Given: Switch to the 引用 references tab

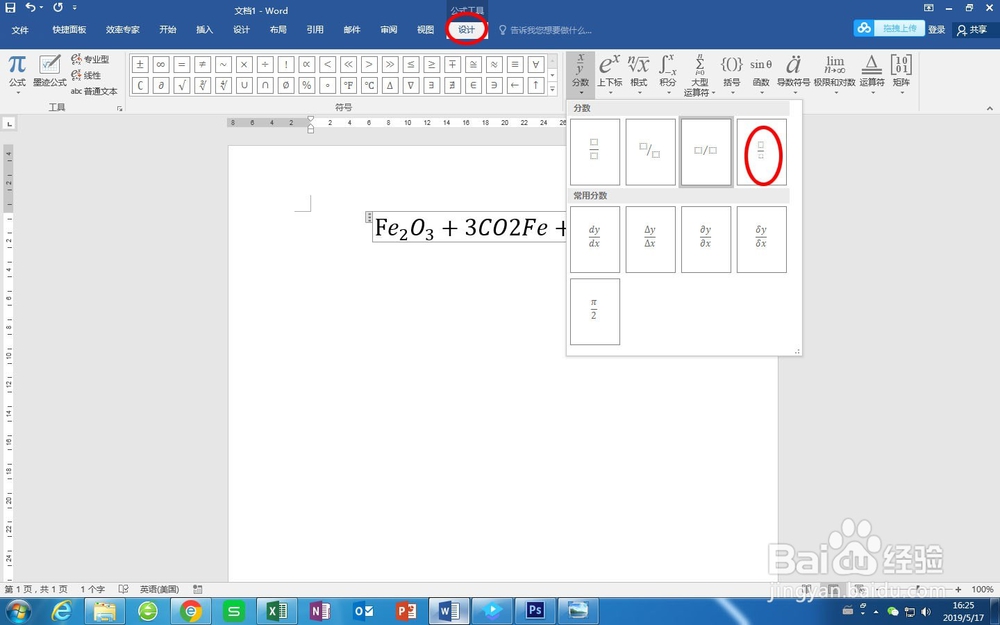Looking at the screenshot, I should pyautogui.click(x=315, y=30).
